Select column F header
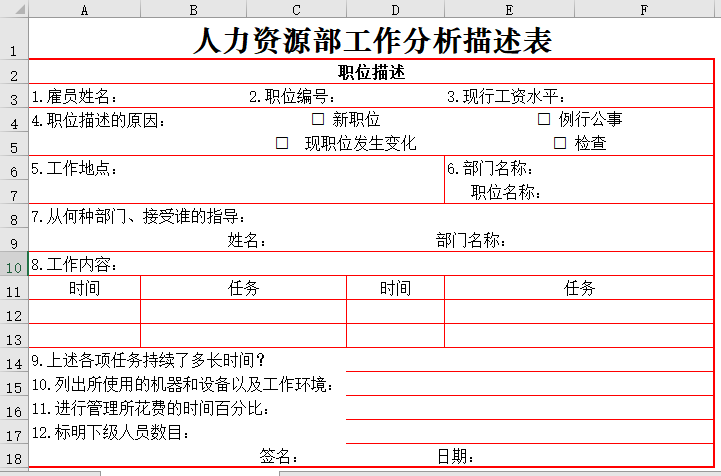 (x=644, y=9)
